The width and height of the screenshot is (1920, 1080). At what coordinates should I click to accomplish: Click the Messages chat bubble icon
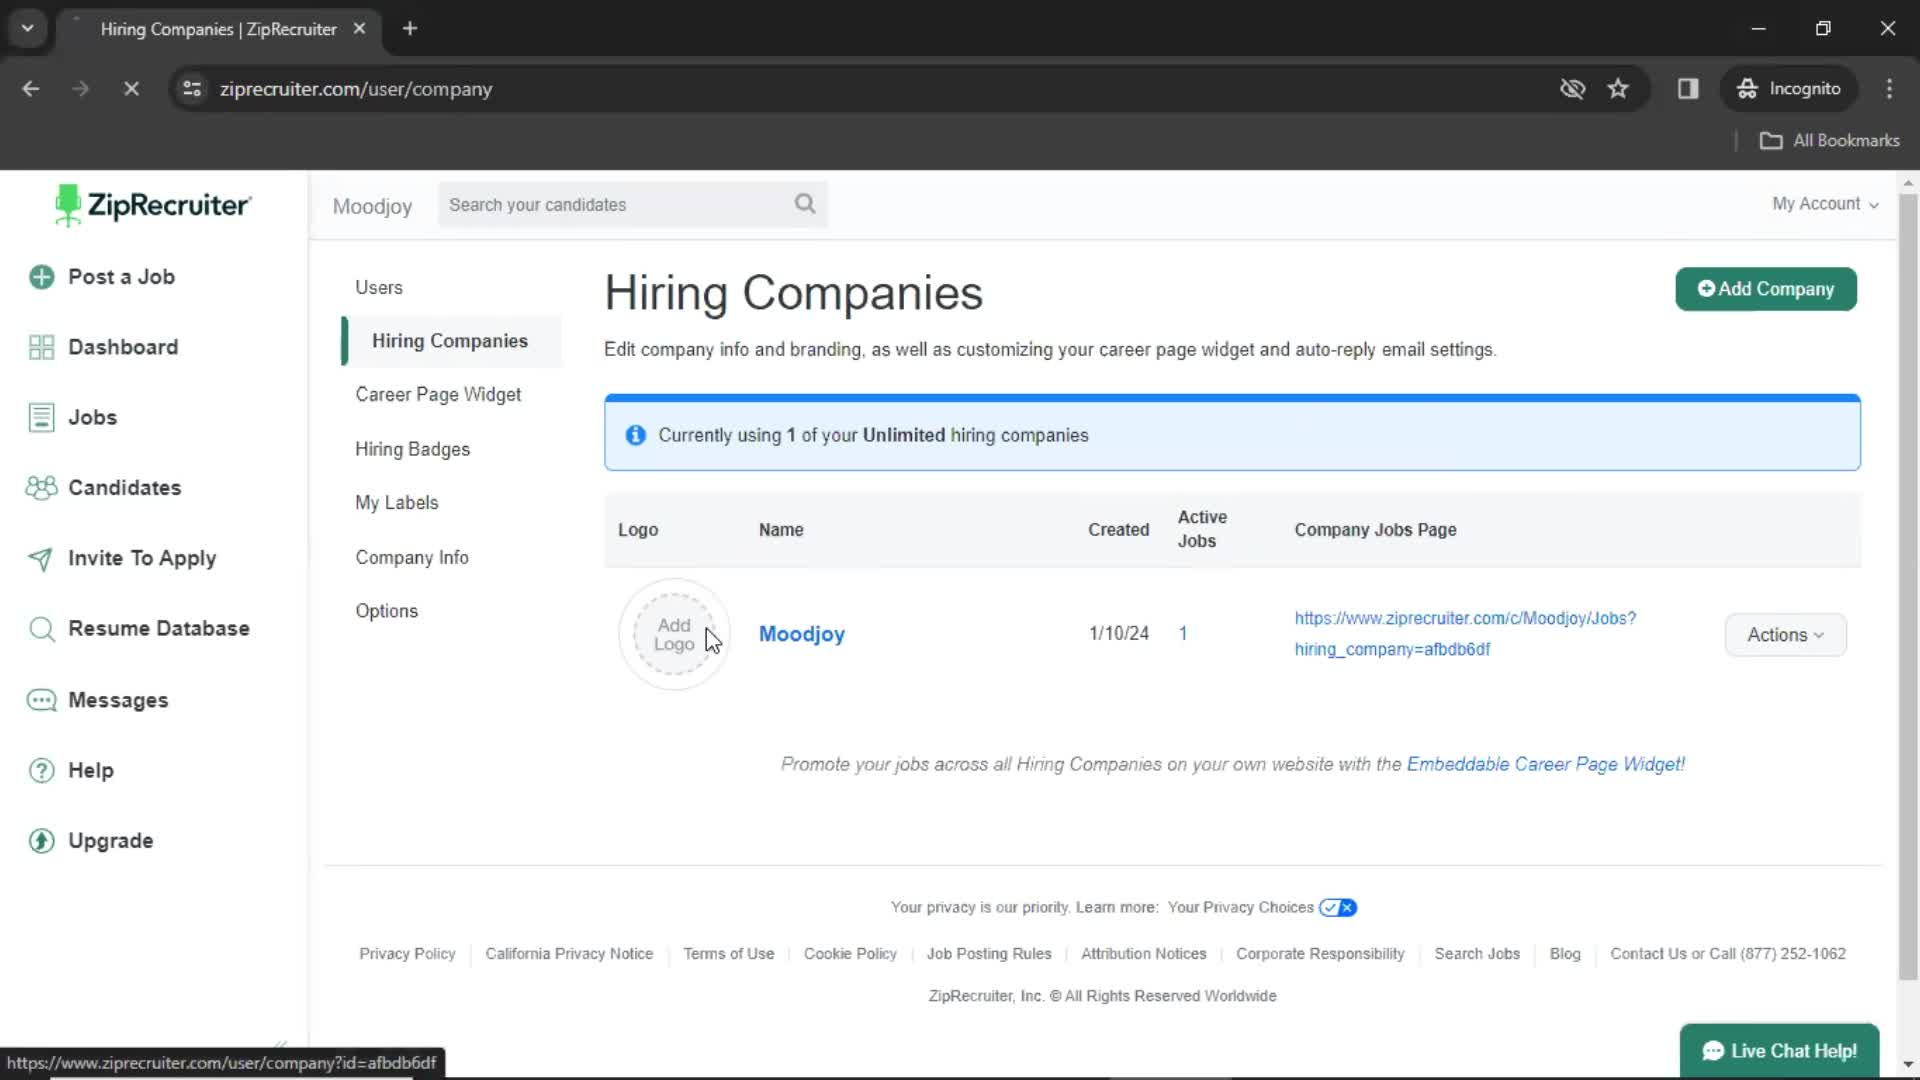tap(41, 700)
